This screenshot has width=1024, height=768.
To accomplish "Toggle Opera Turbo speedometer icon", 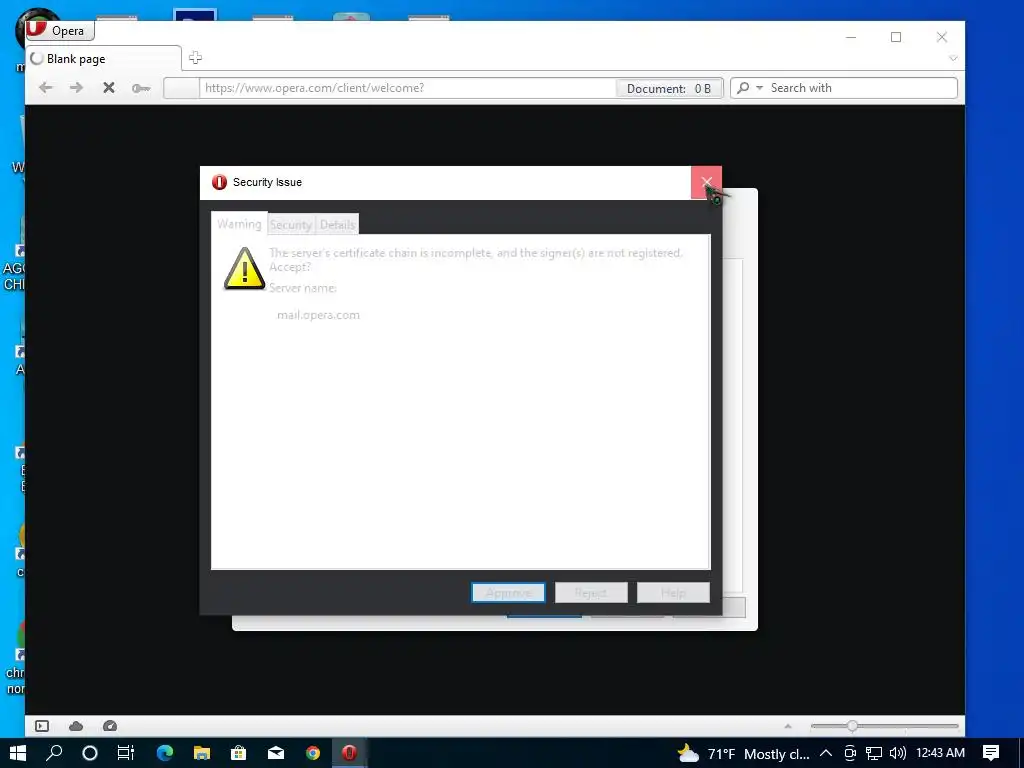I will (110, 726).
